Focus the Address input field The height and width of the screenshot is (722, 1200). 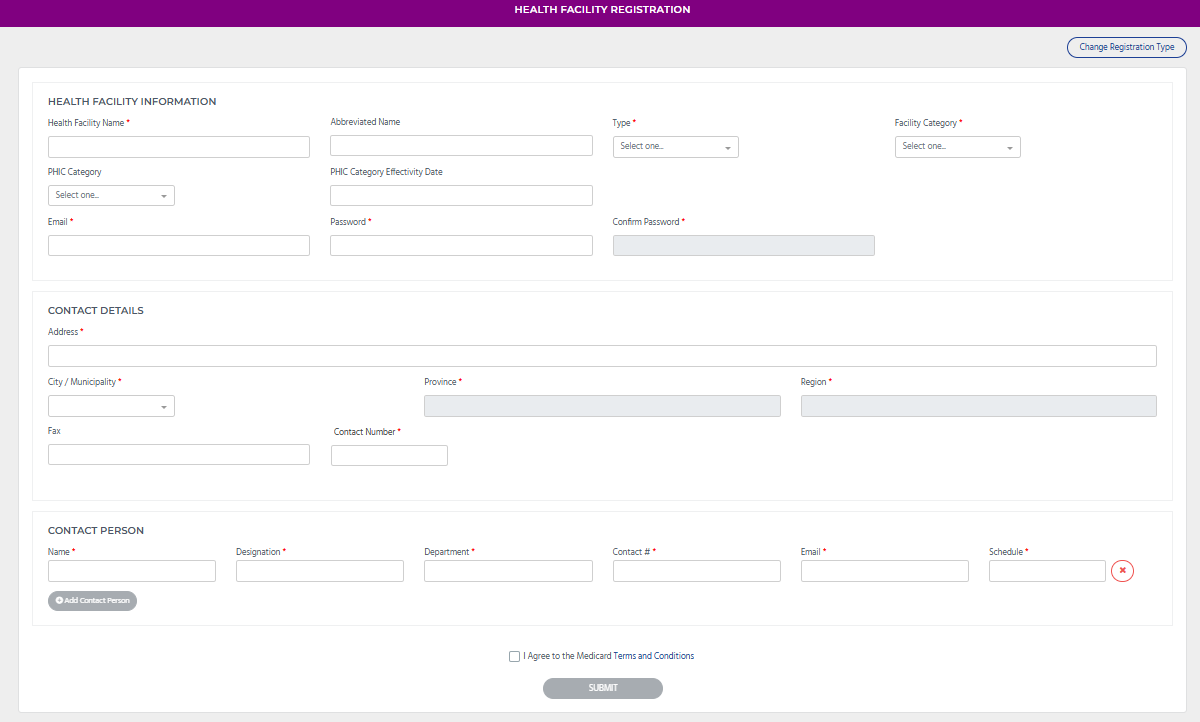(602, 356)
